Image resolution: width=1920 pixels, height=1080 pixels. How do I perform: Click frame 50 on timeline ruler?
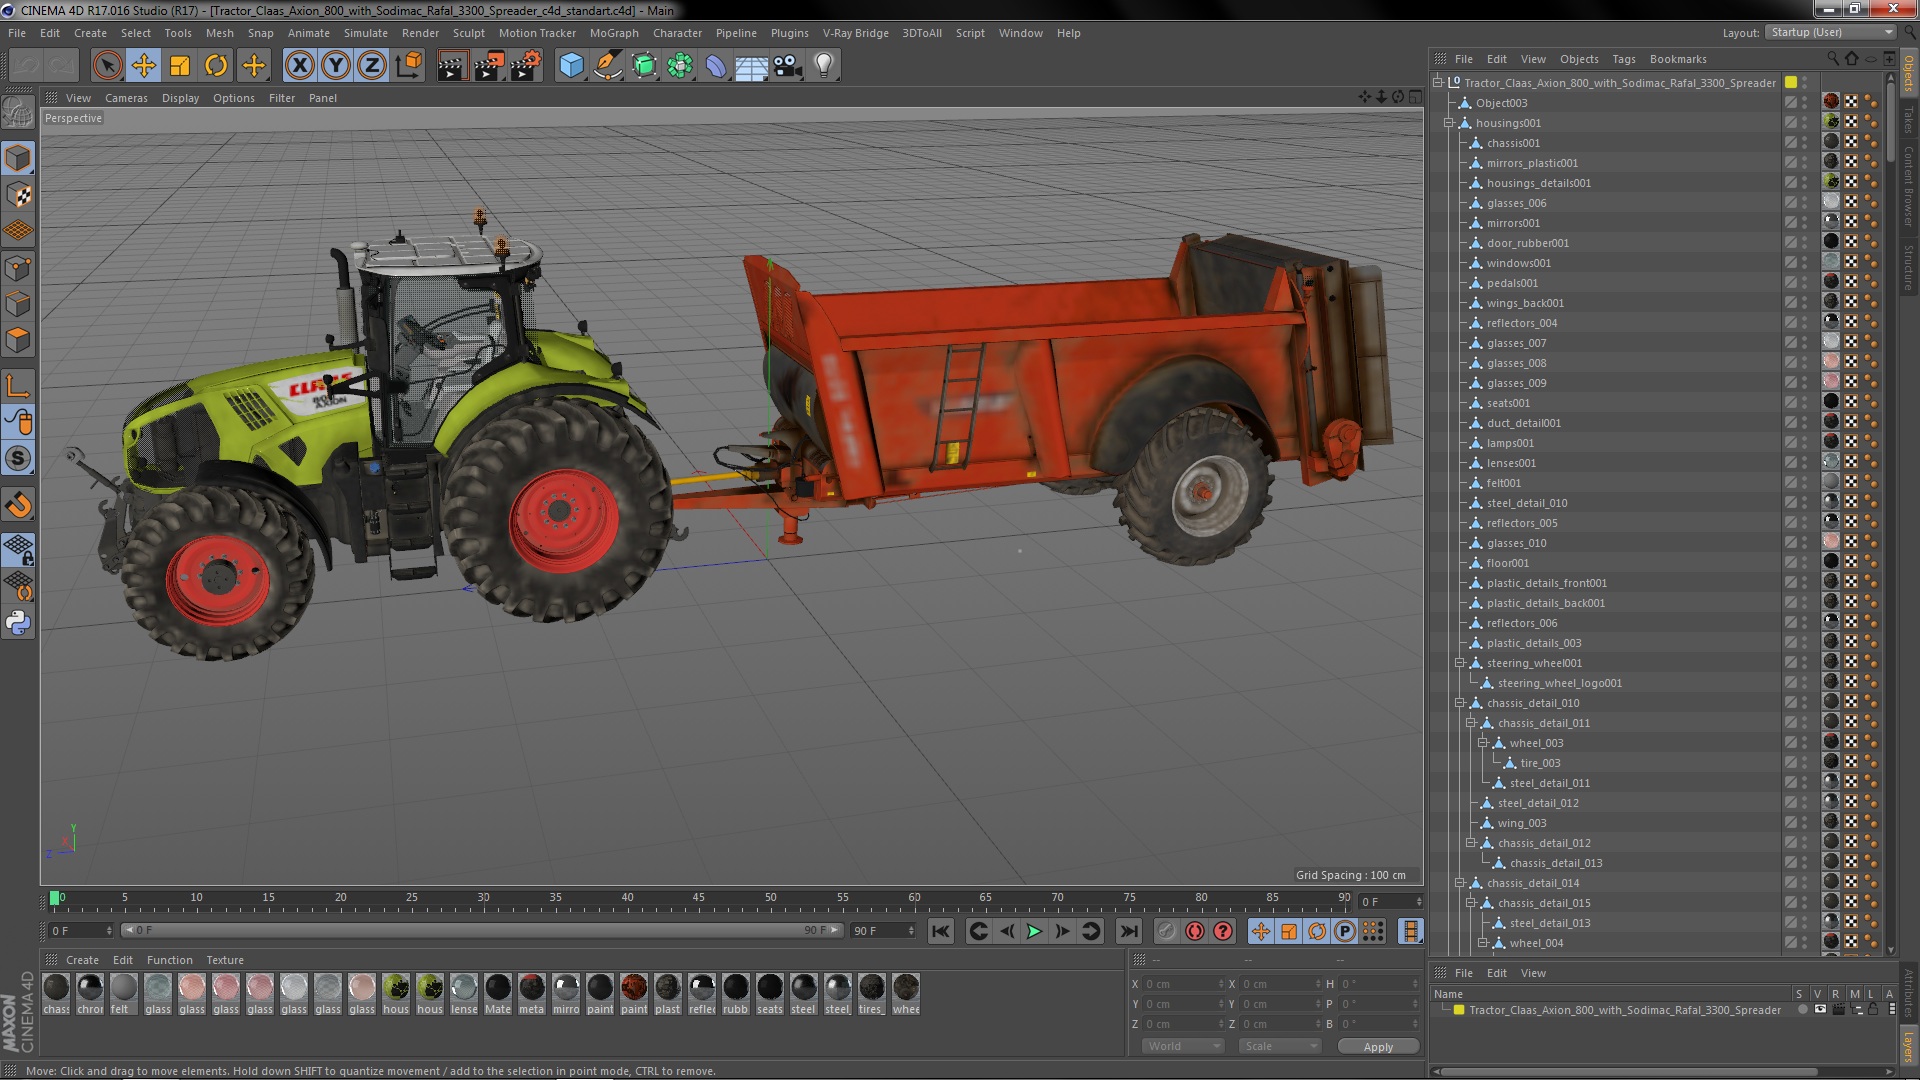coord(770,898)
